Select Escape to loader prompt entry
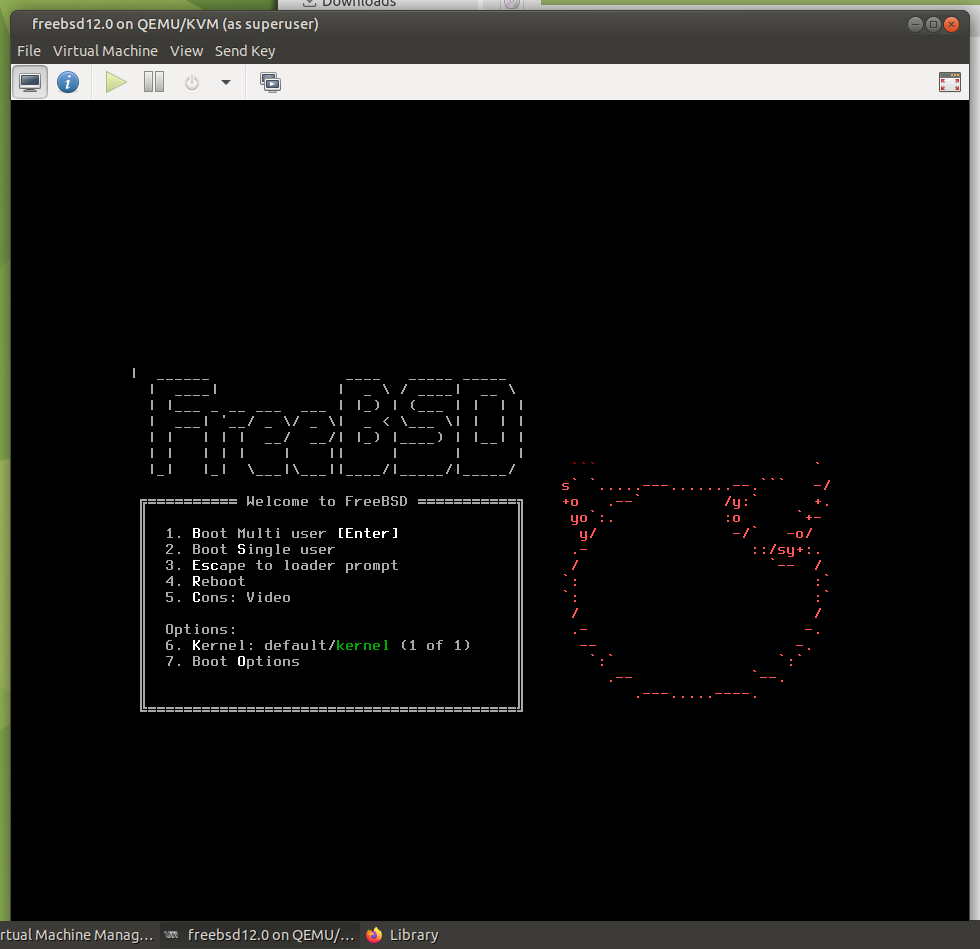The width and height of the screenshot is (980, 949). (x=281, y=565)
